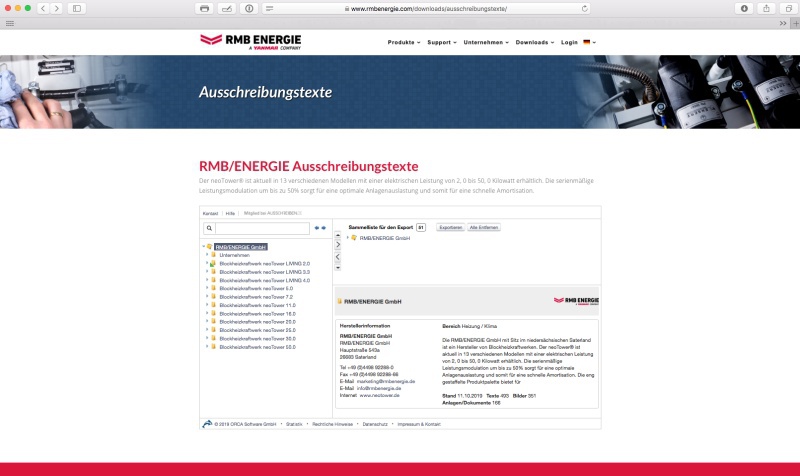800x476 pixels.
Task: Open the Support menu
Action: coord(442,42)
